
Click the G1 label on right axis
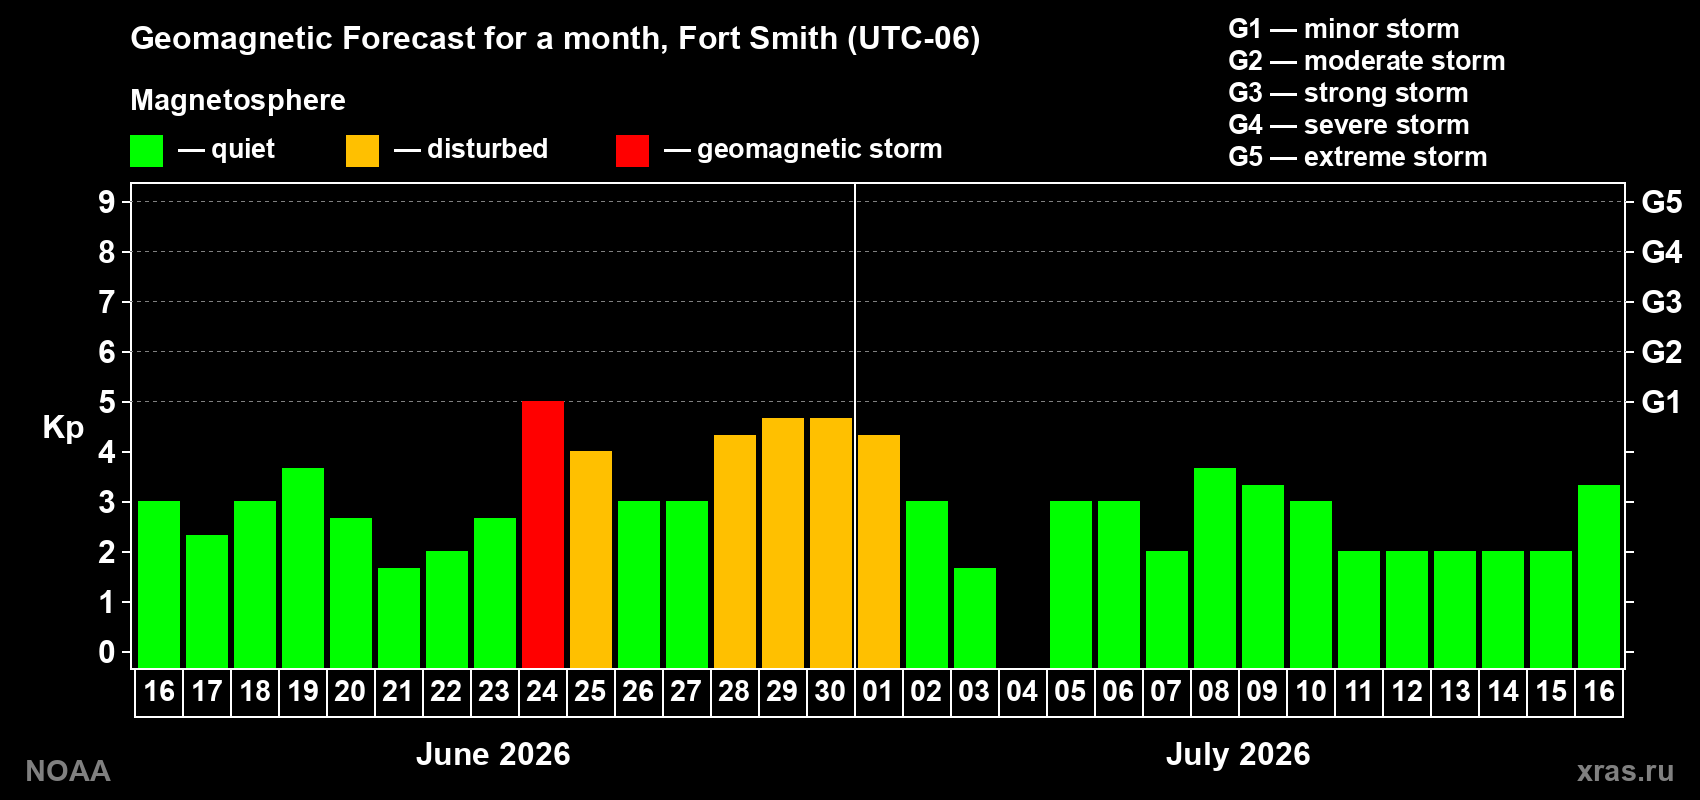(x=1661, y=402)
